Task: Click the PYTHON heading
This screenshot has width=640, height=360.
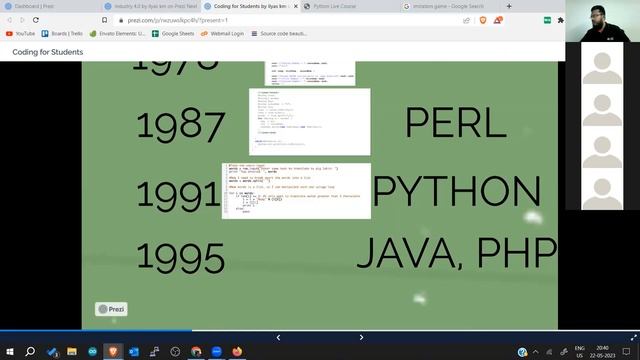Action: tap(457, 191)
